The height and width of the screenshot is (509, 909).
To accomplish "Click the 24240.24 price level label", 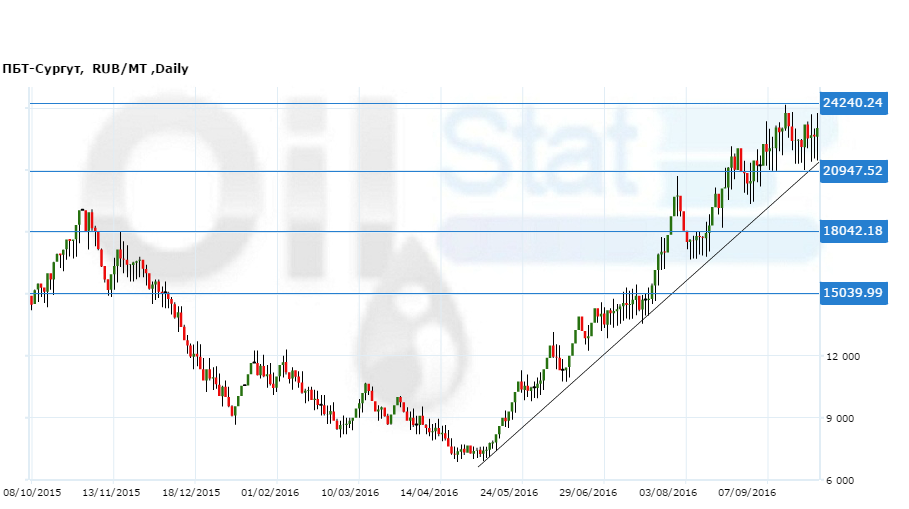I will click(853, 103).
